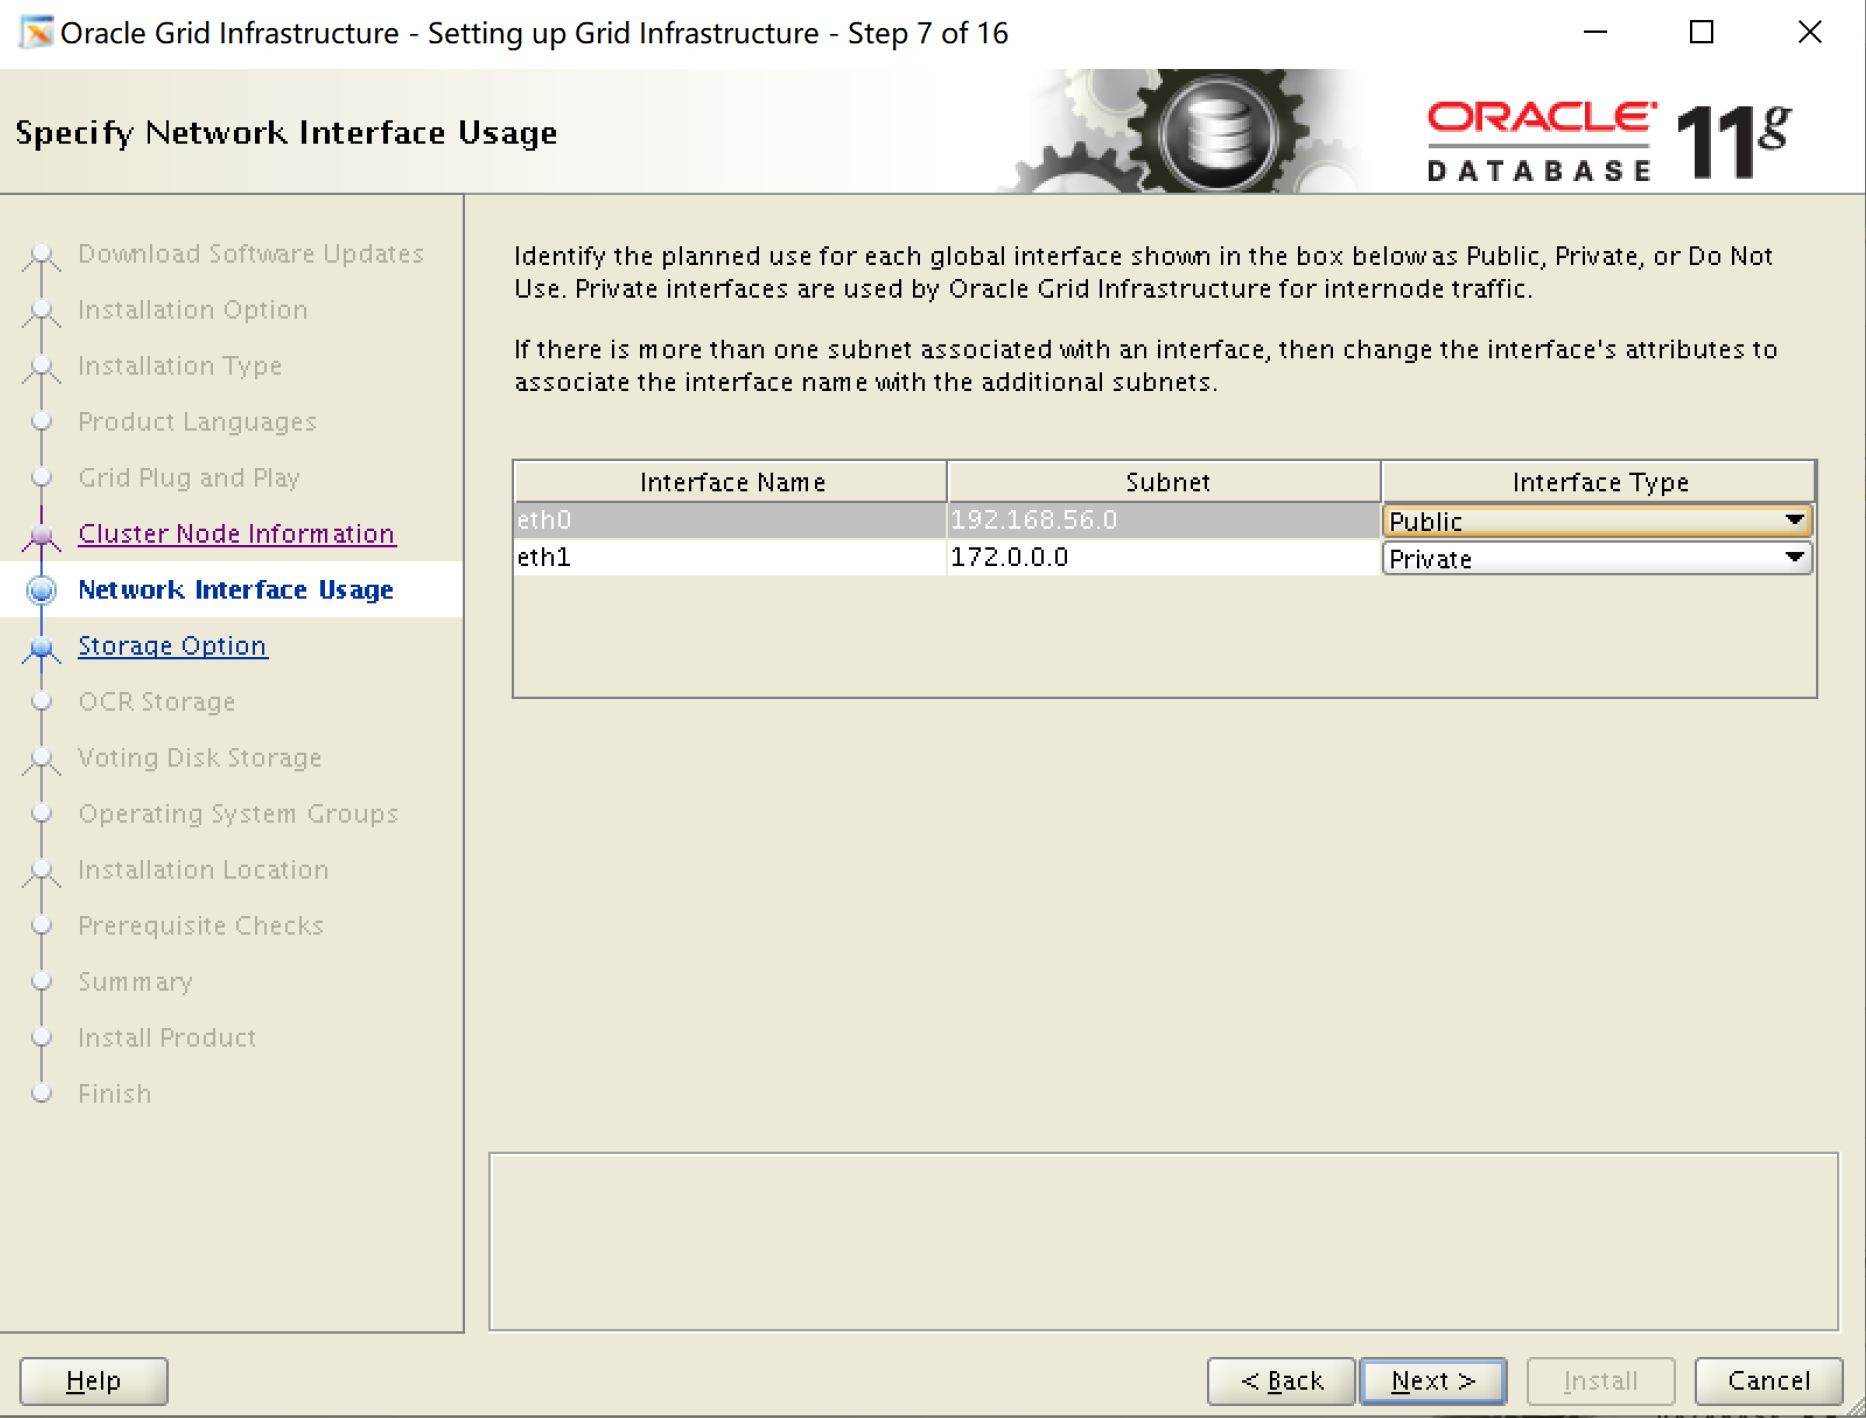
Task: Click the message area below the table
Action: pos(1163,1242)
